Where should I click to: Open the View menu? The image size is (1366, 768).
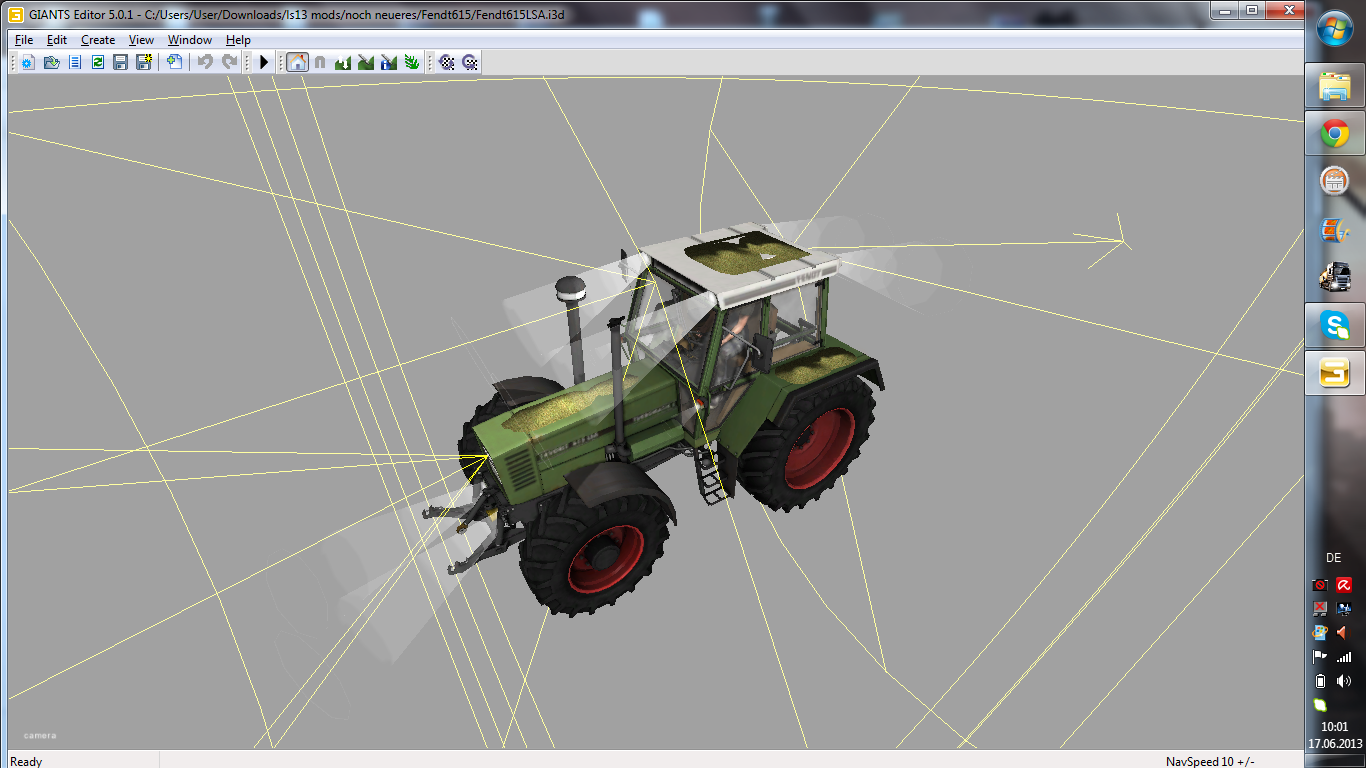click(141, 40)
